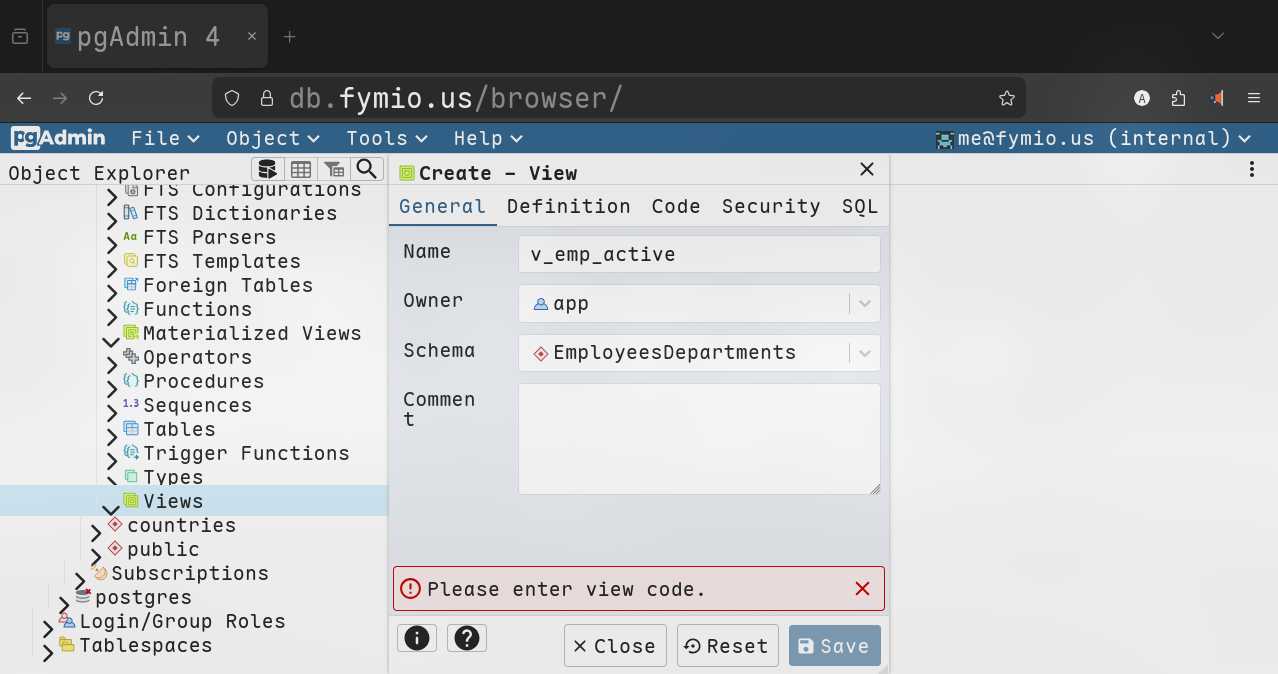Viewport: 1278px width, 674px height.
Task: Open the Tools menu
Action: [x=386, y=139]
